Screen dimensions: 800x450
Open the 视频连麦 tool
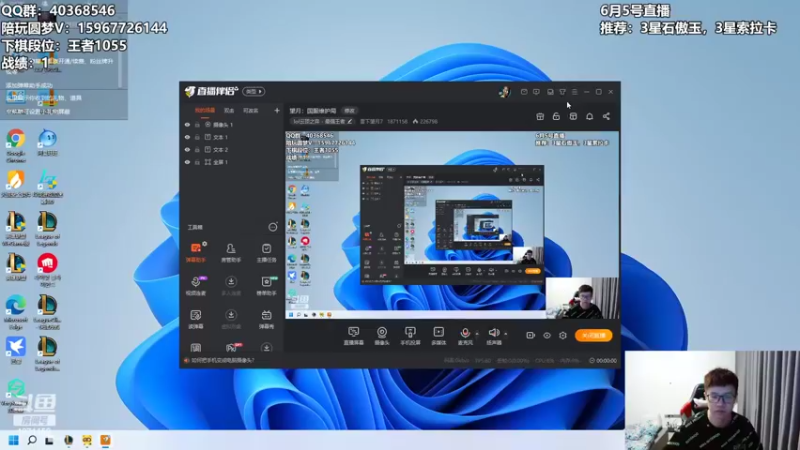pos(196,286)
